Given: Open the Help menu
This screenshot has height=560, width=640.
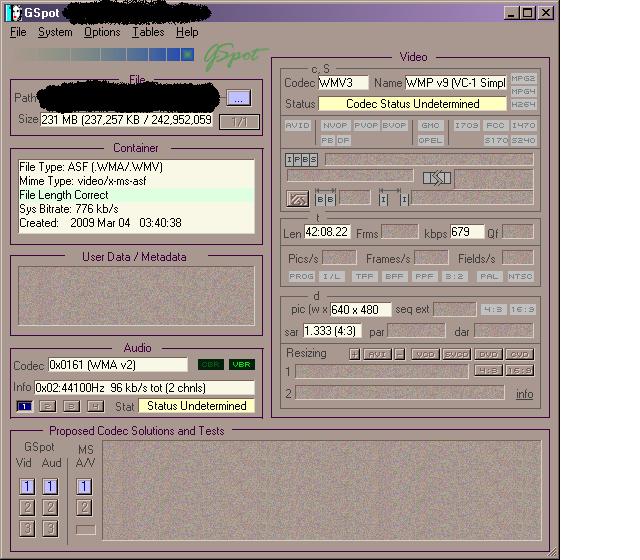Looking at the screenshot, I should (187, 32).
